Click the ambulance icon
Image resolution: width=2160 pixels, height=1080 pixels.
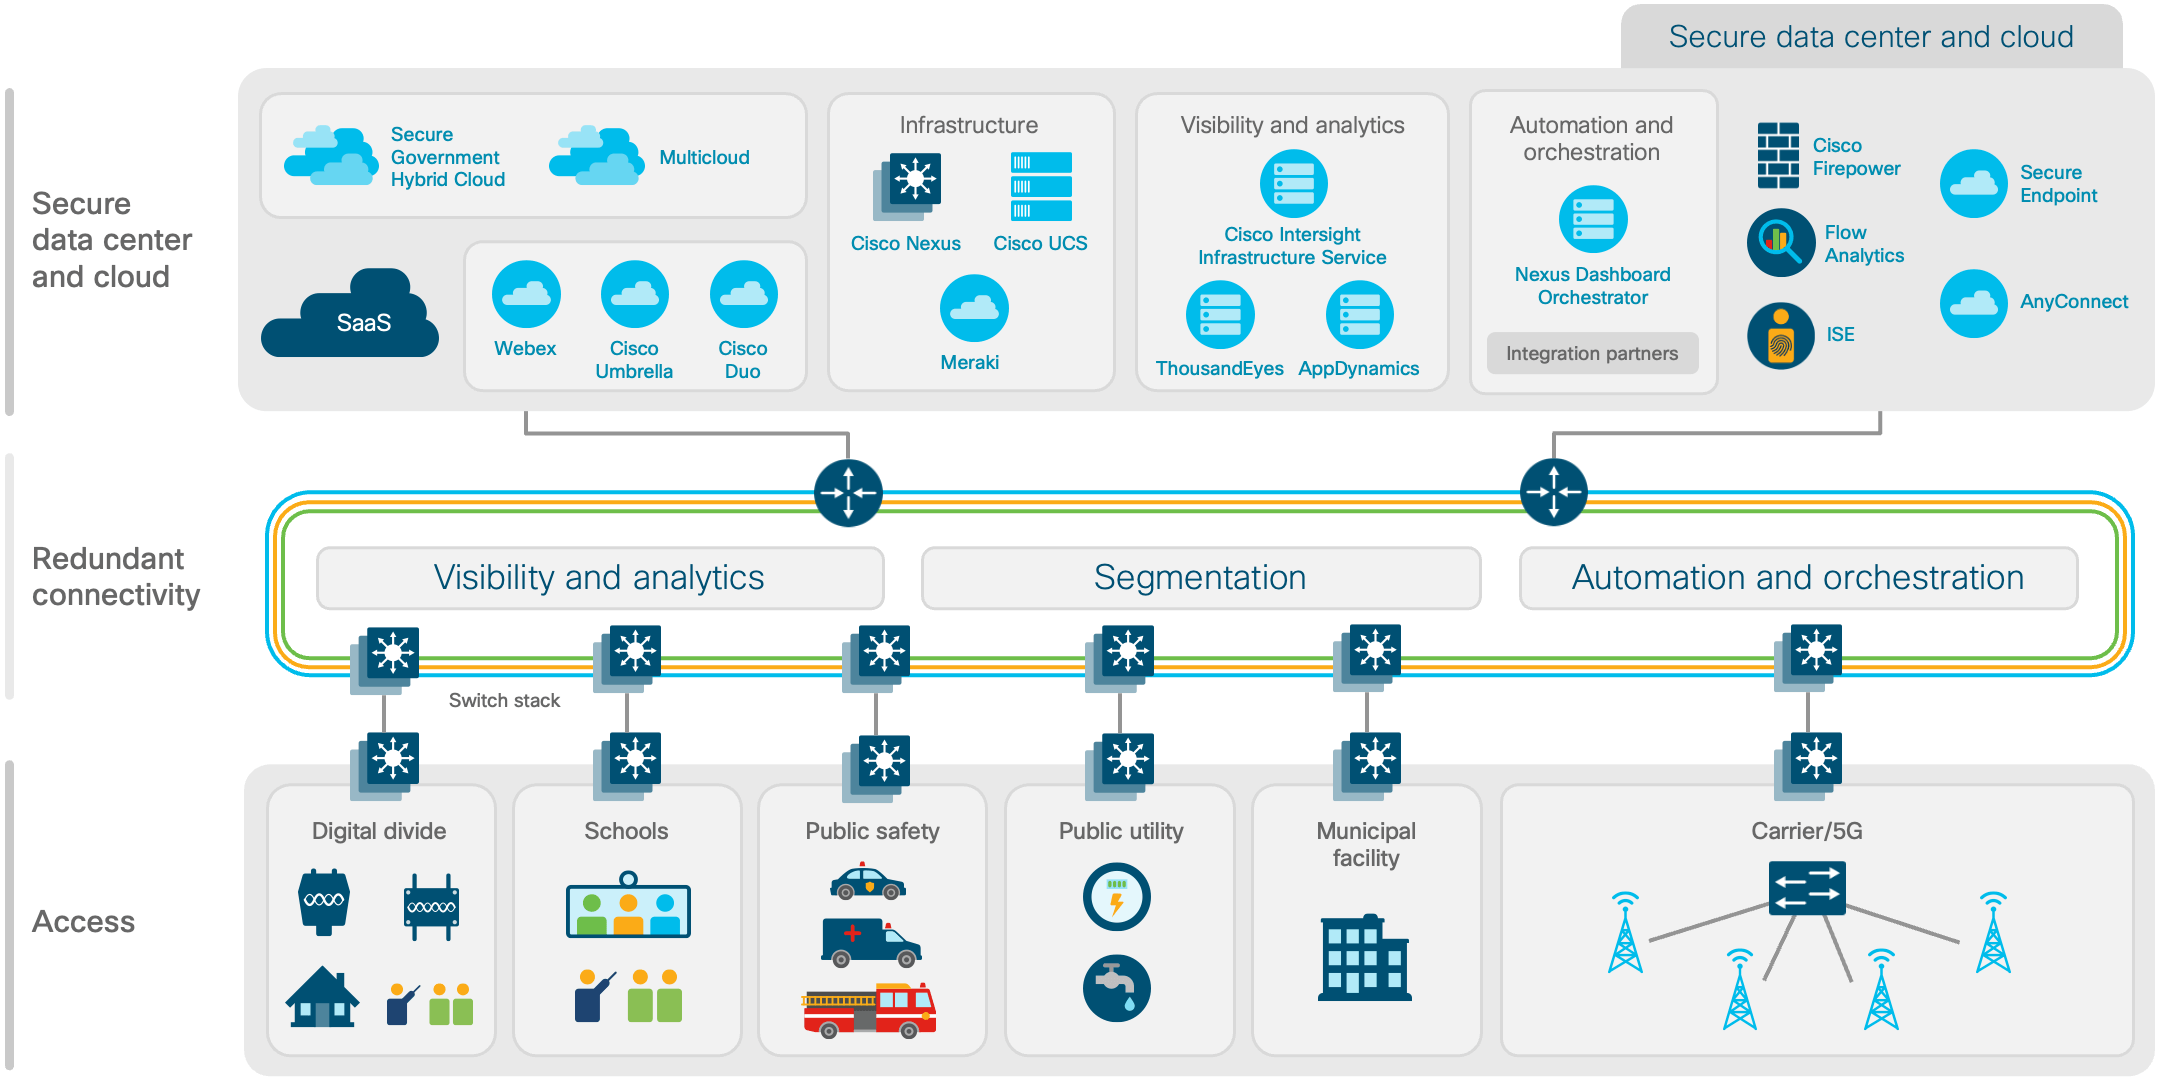coord(871,943)
